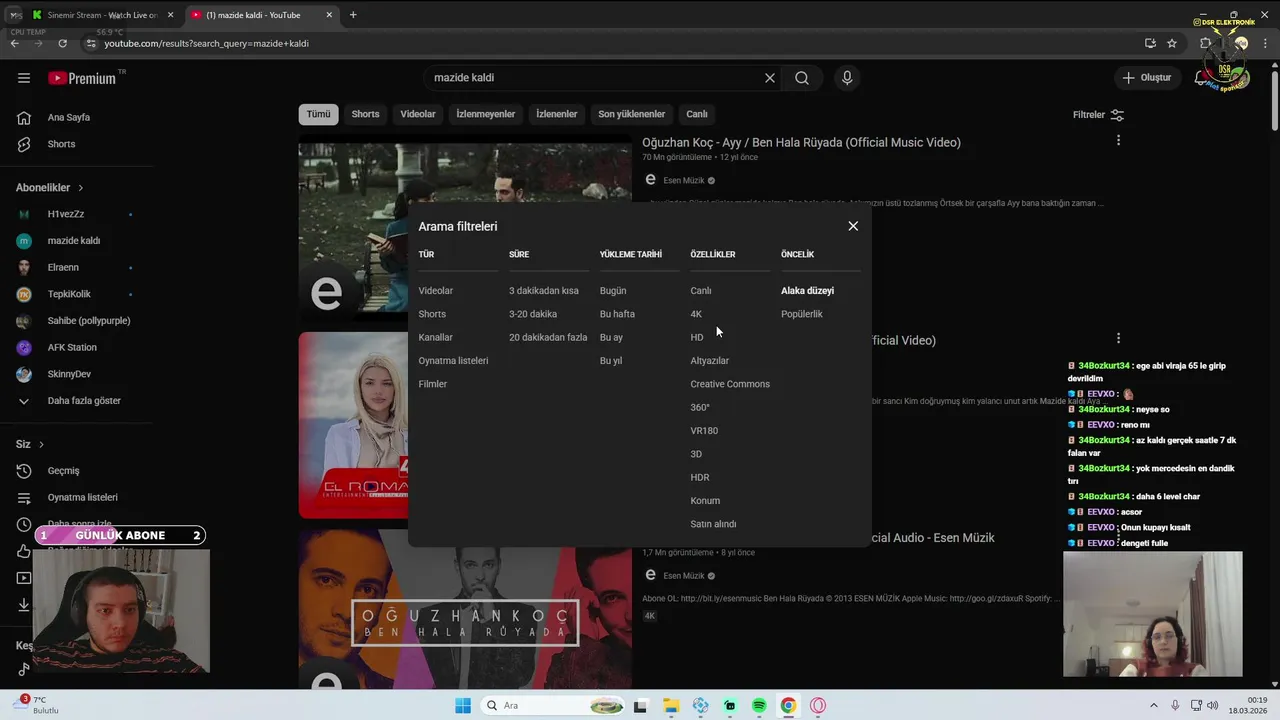
Task: Open H1vezZz channel subscription
Action: pyautogui.click(x=66, y=214)
